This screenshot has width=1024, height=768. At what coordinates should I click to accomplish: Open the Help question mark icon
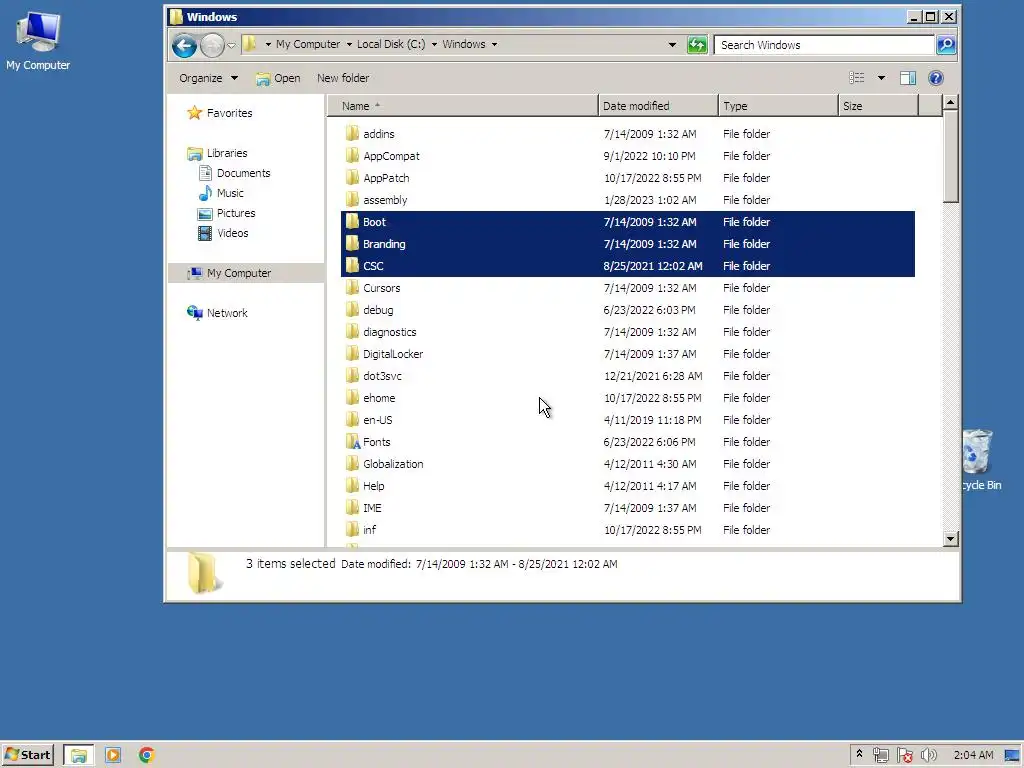tap(935, 78)
